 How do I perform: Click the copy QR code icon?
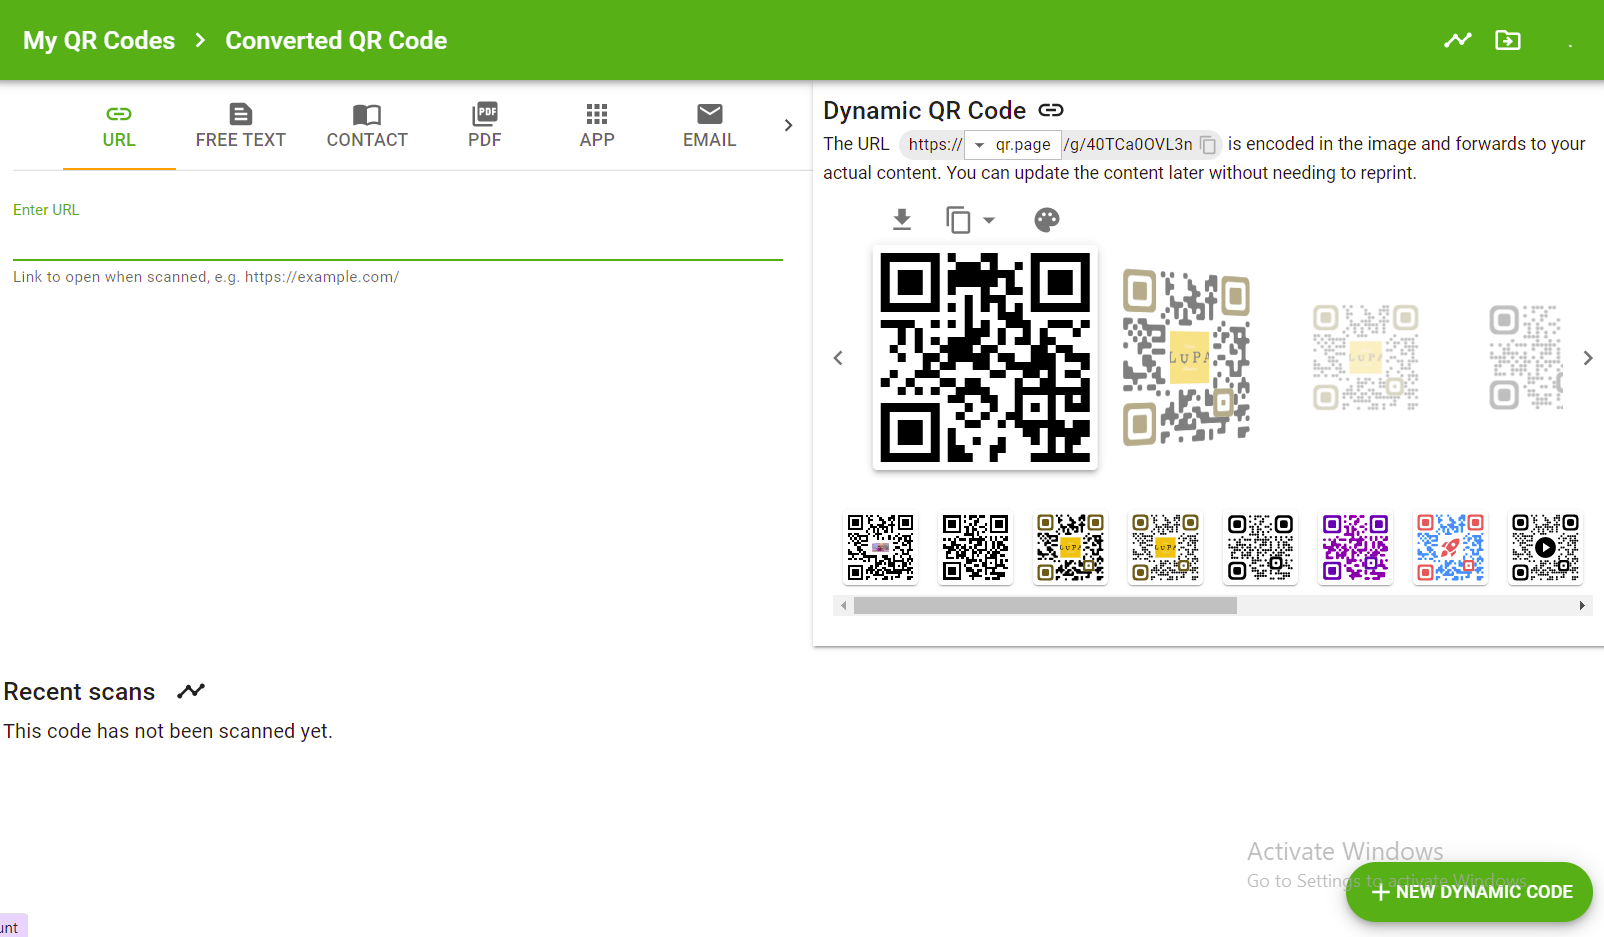coord(958,220)
